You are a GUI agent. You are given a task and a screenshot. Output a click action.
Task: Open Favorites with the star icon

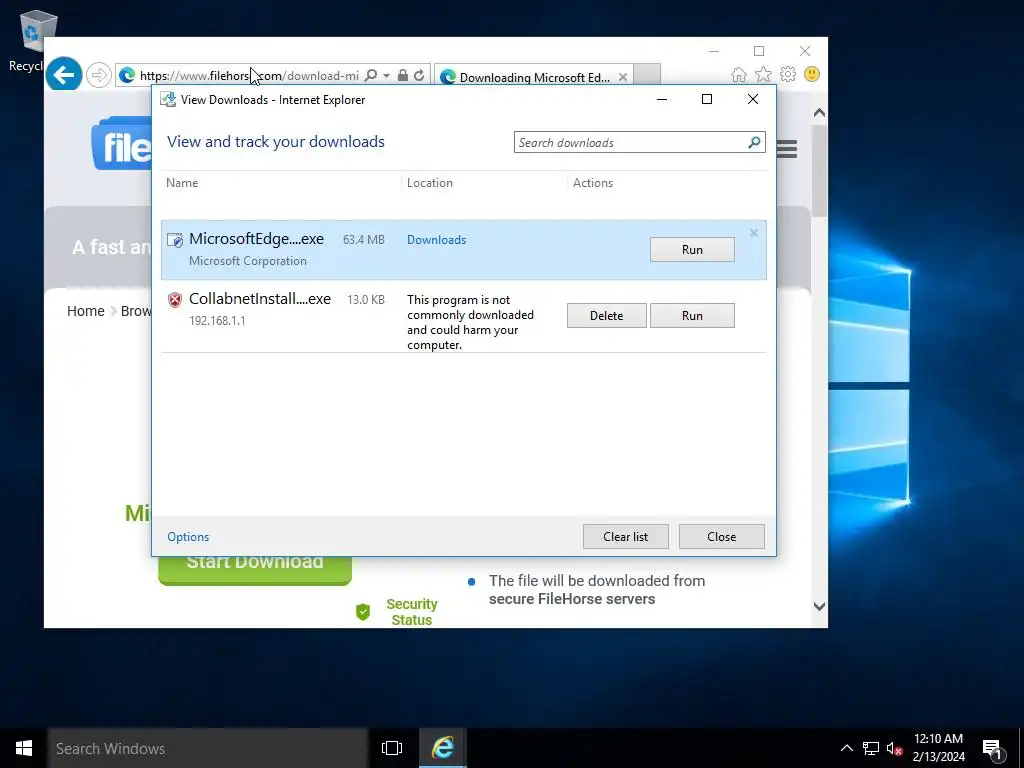coord(763,74)
